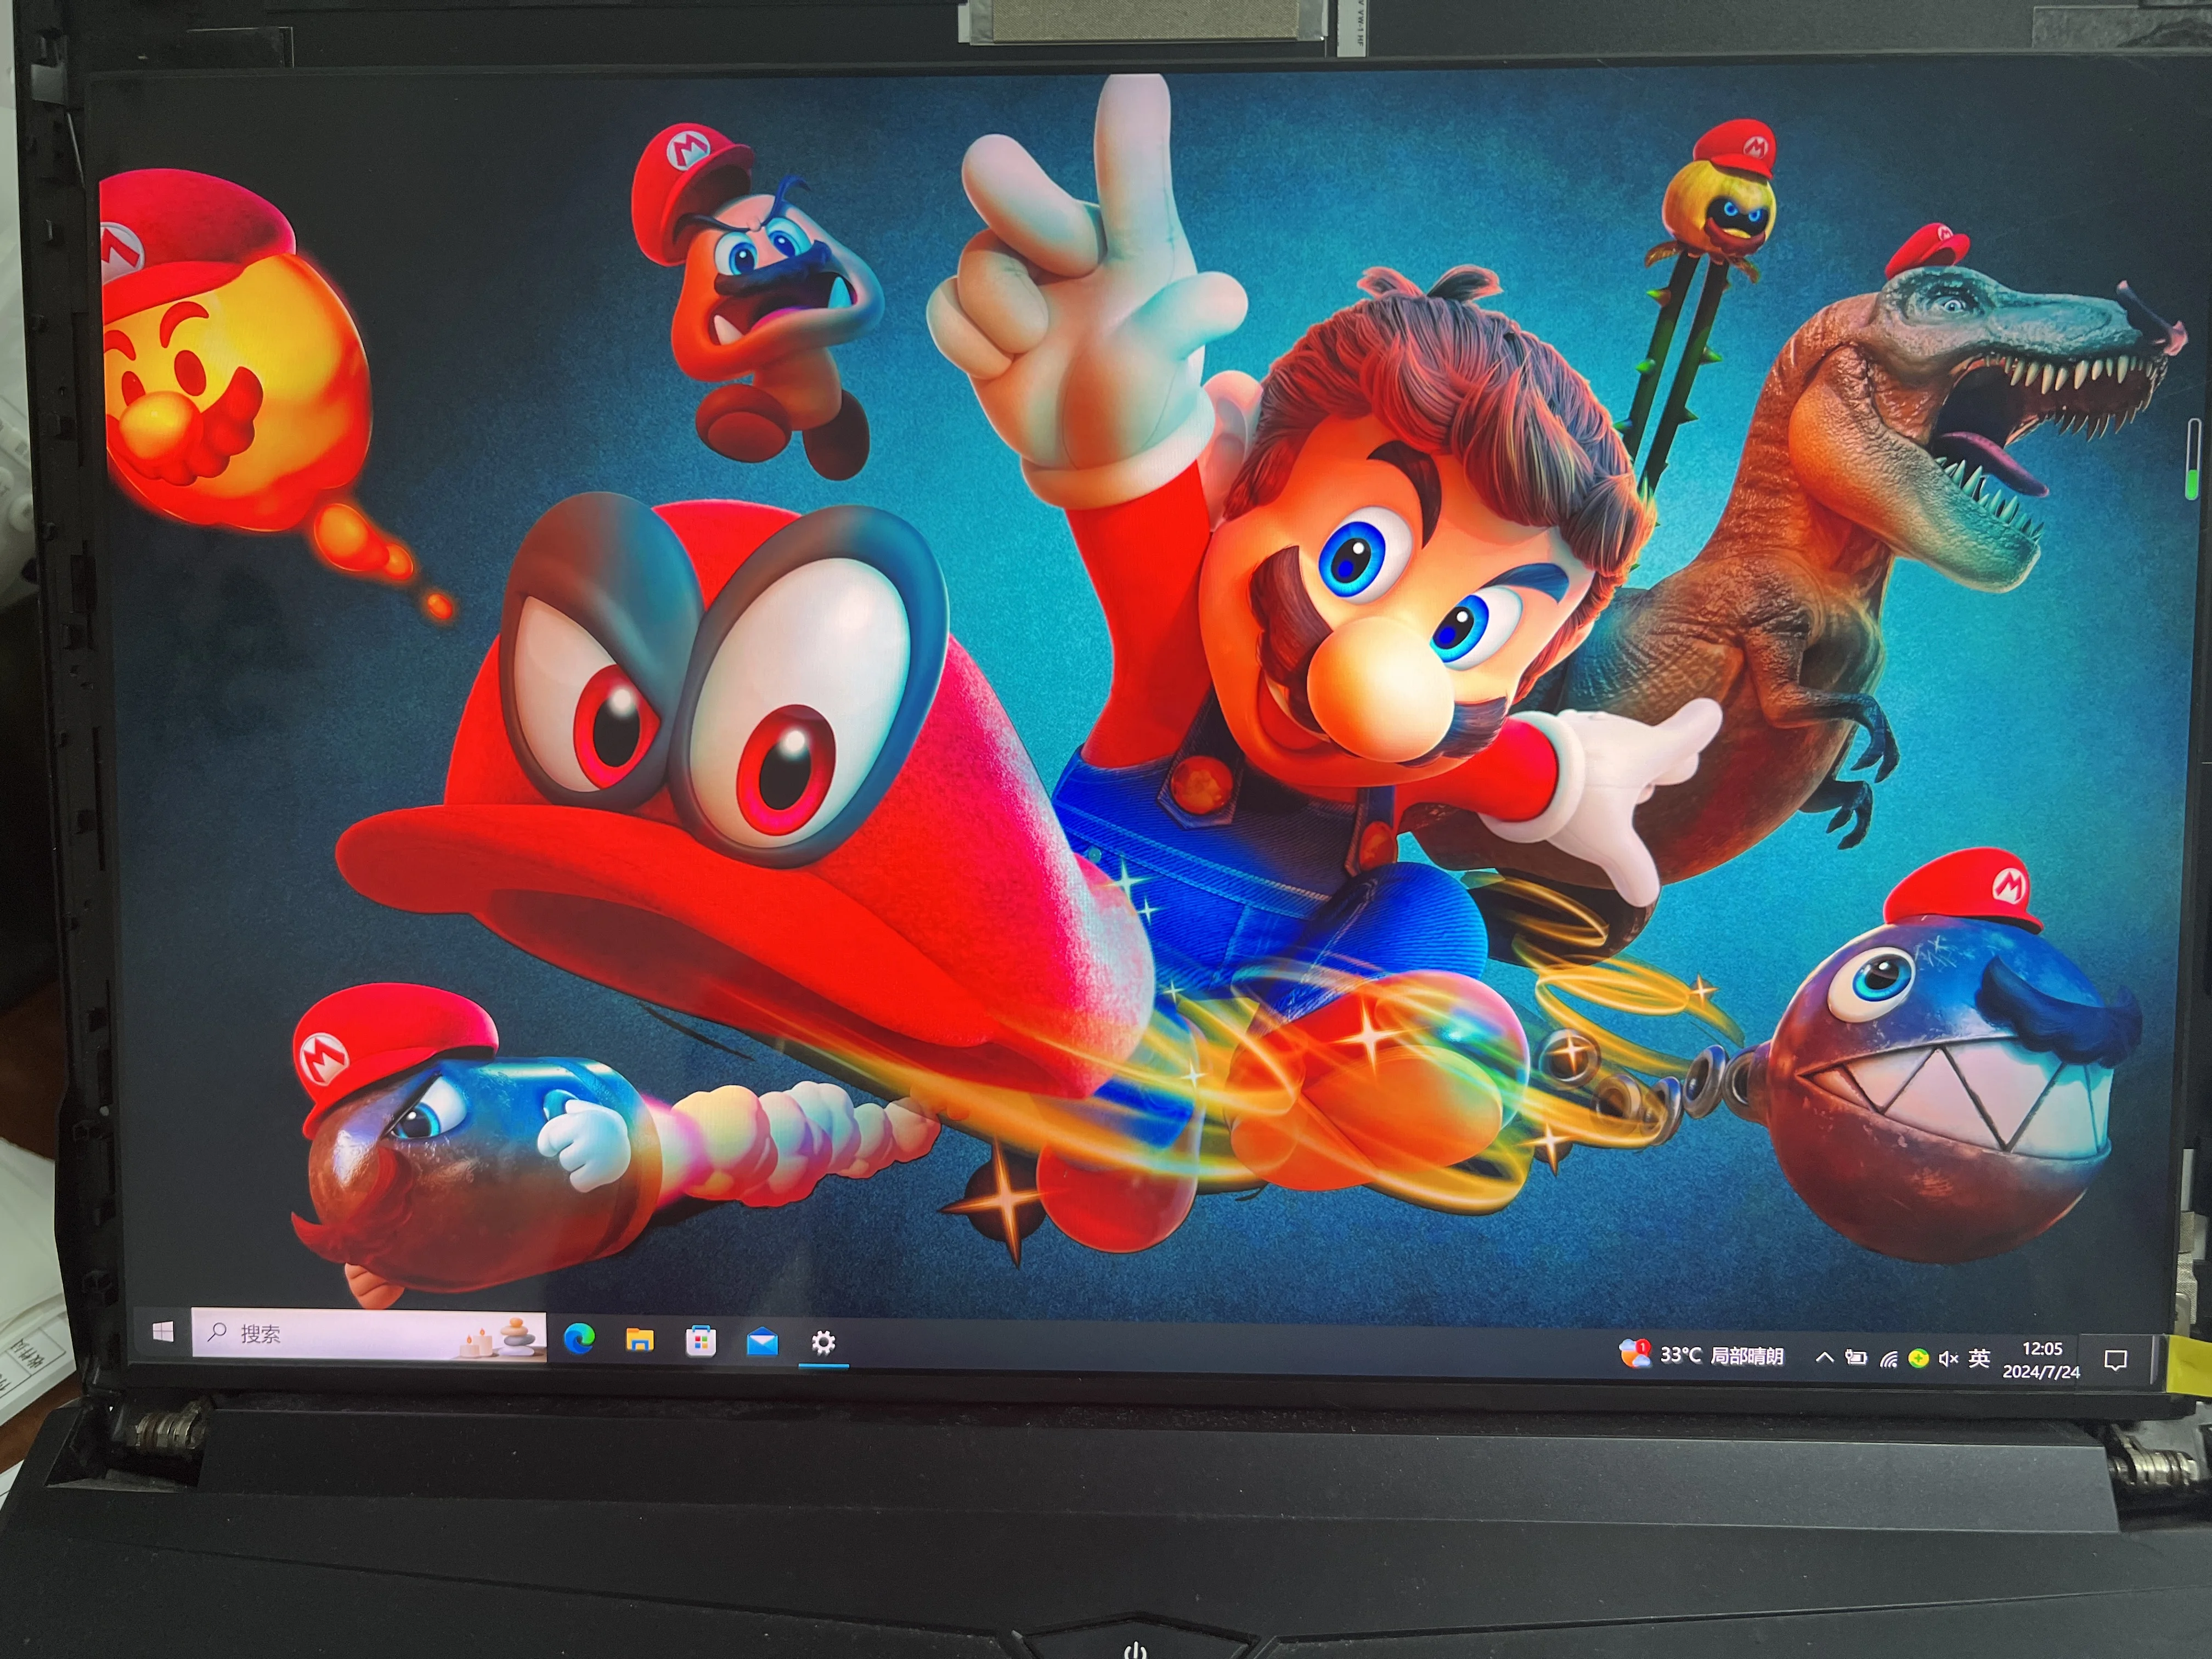Switch to the Settings gear app

pos(823,1342)
